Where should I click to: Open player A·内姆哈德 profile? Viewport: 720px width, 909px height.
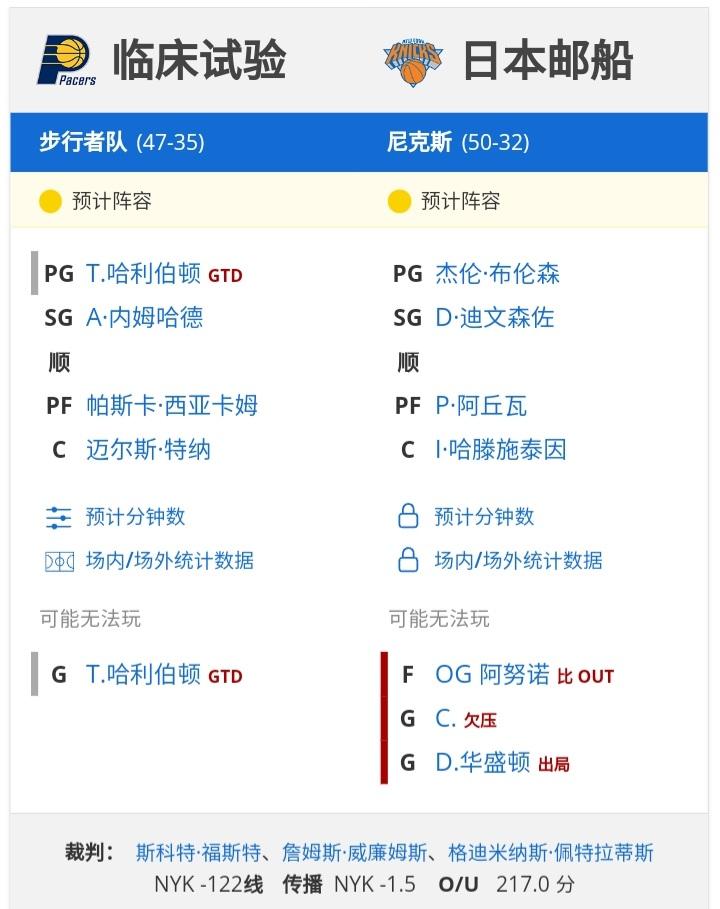pos(144,317)
